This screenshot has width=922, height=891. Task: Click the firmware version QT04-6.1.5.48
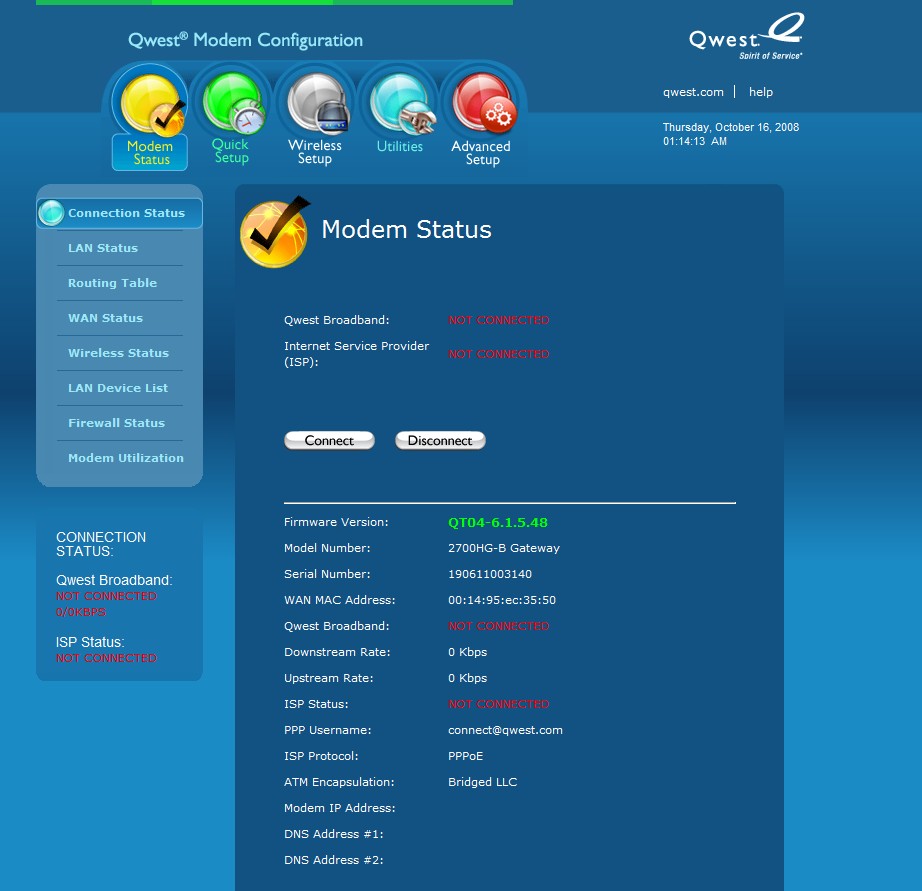497,522
